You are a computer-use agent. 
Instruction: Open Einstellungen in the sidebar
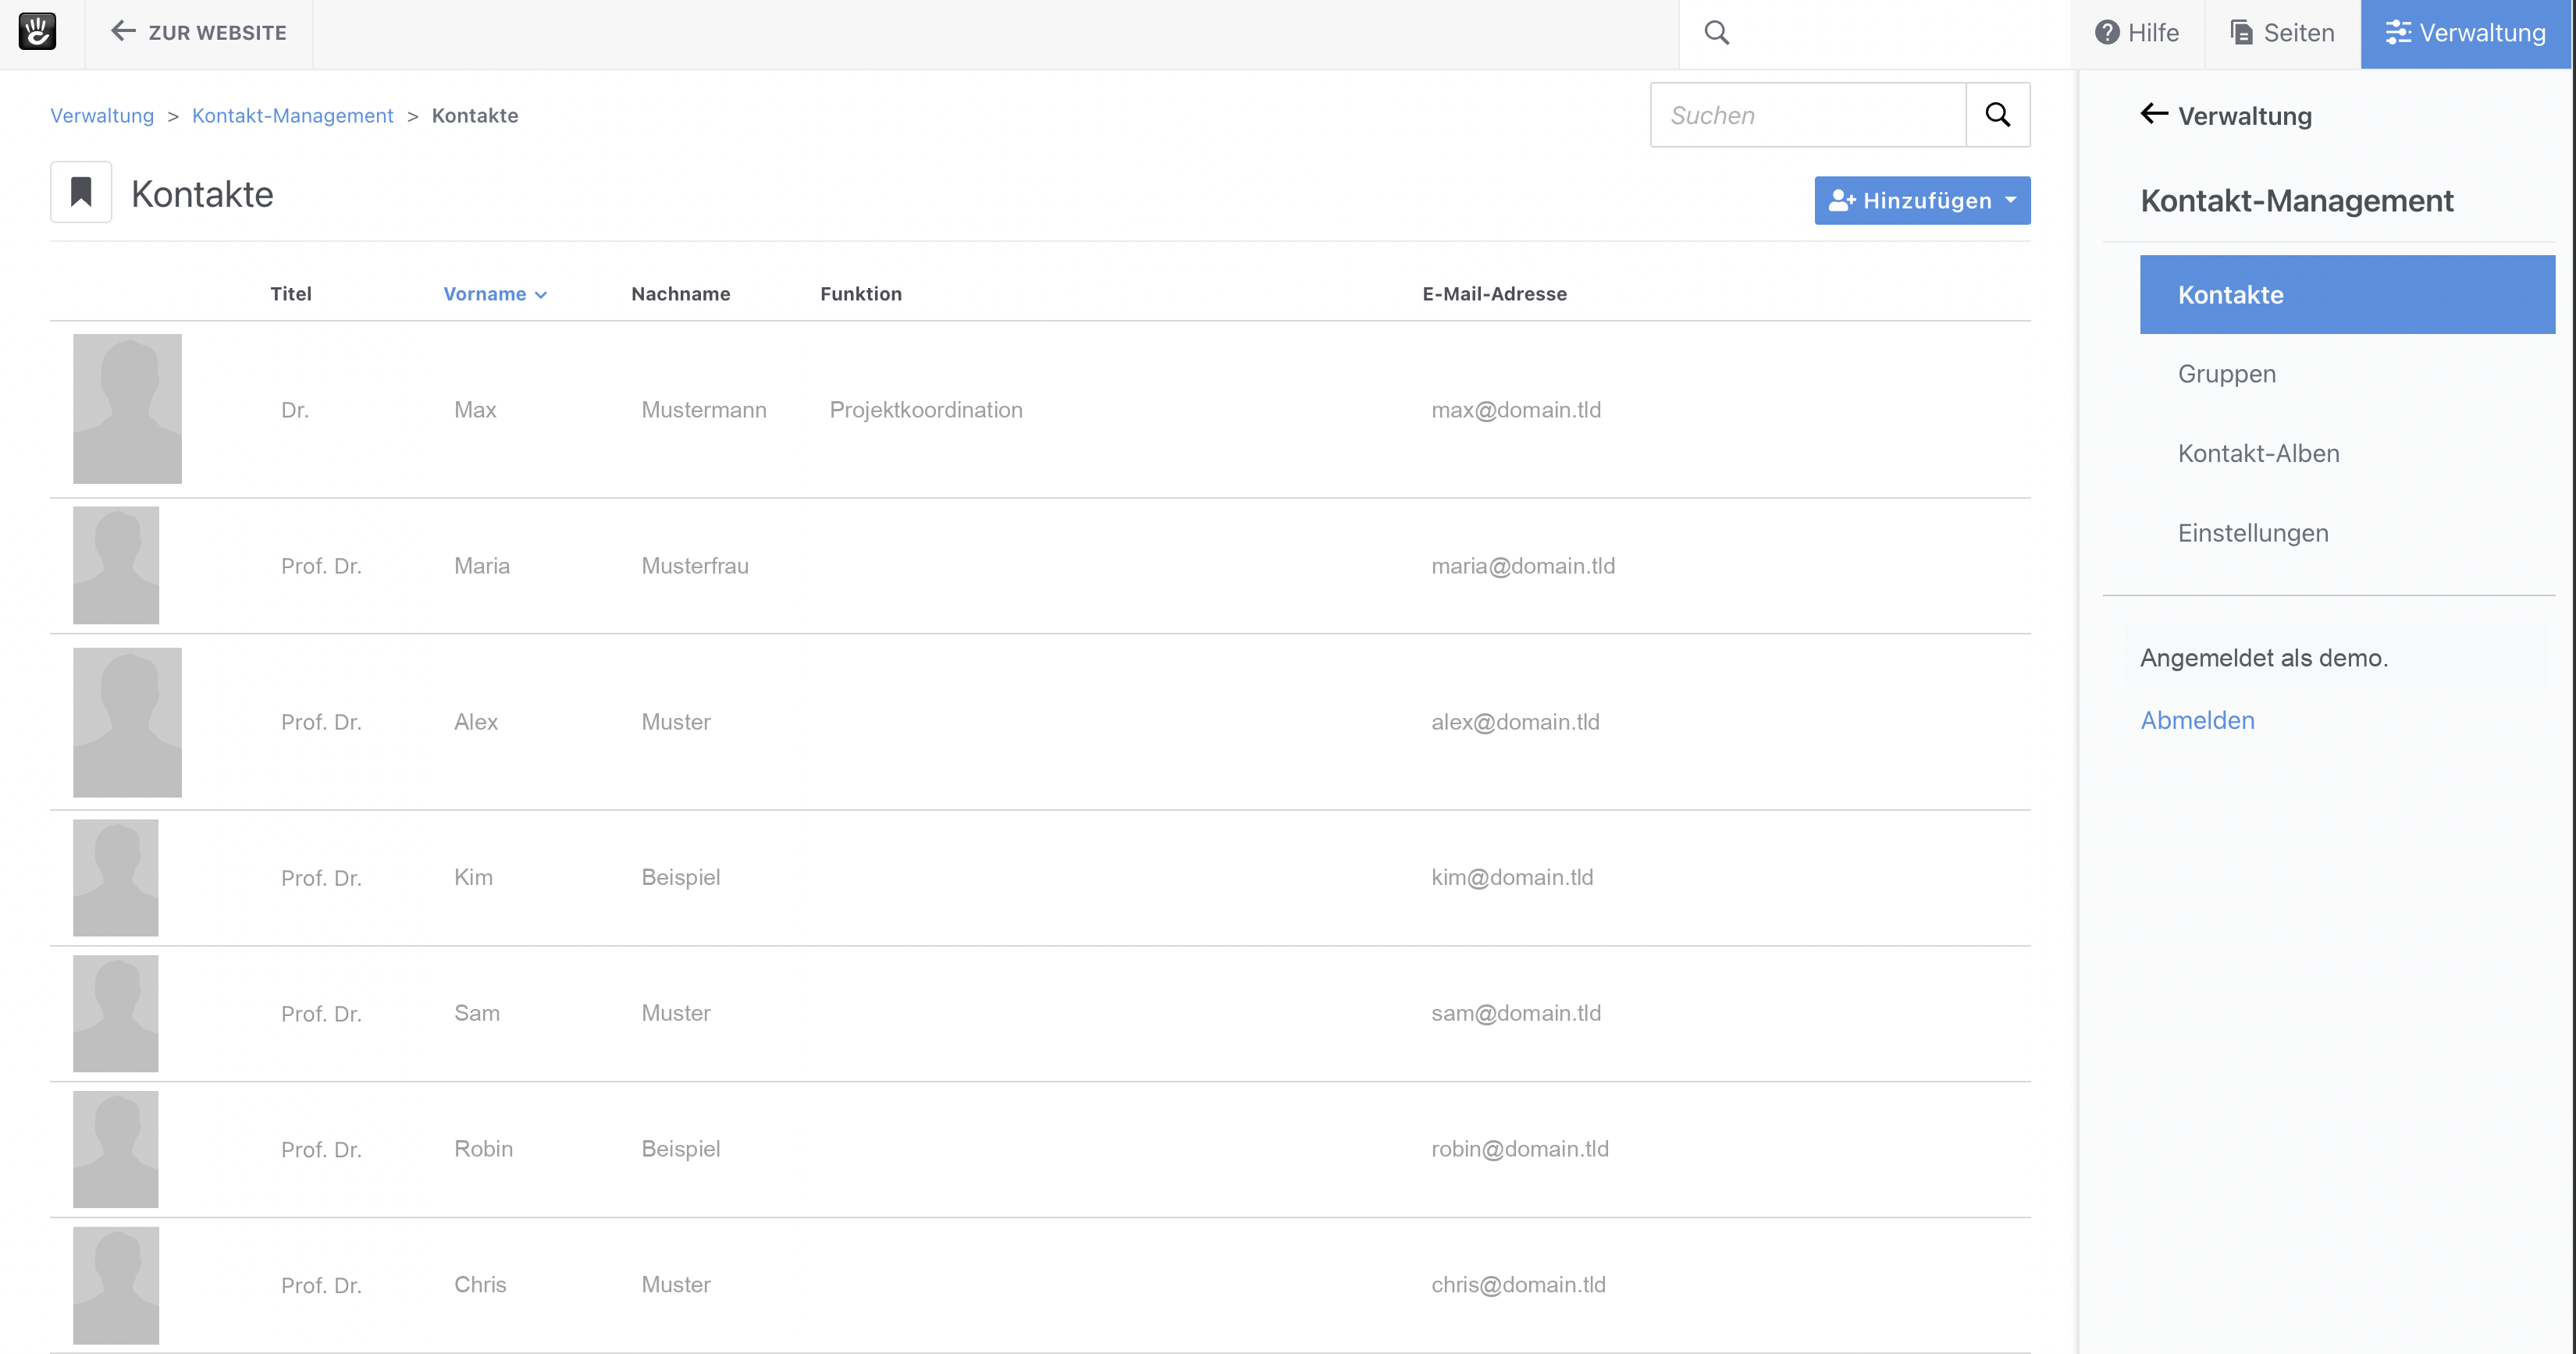[x=2252, y=533]
